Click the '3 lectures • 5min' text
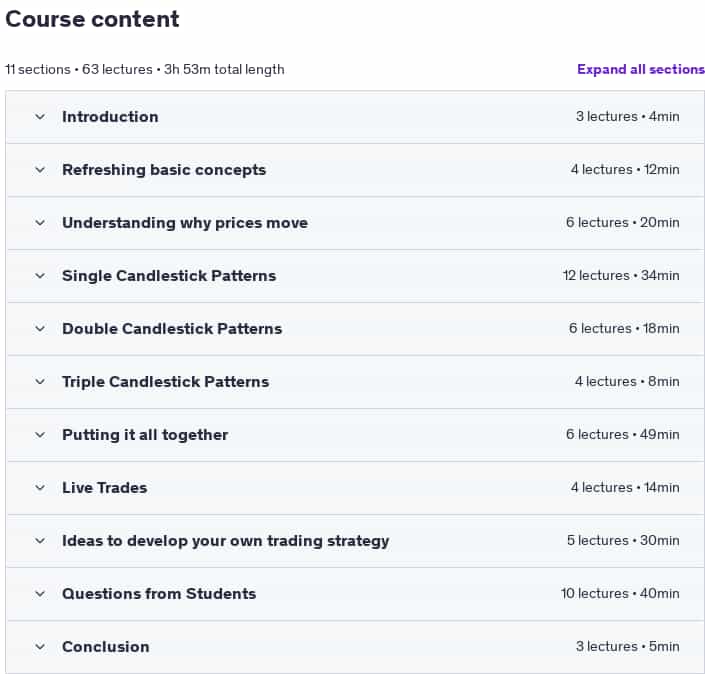This screenshot has width=705, height=674. [628, 647]
